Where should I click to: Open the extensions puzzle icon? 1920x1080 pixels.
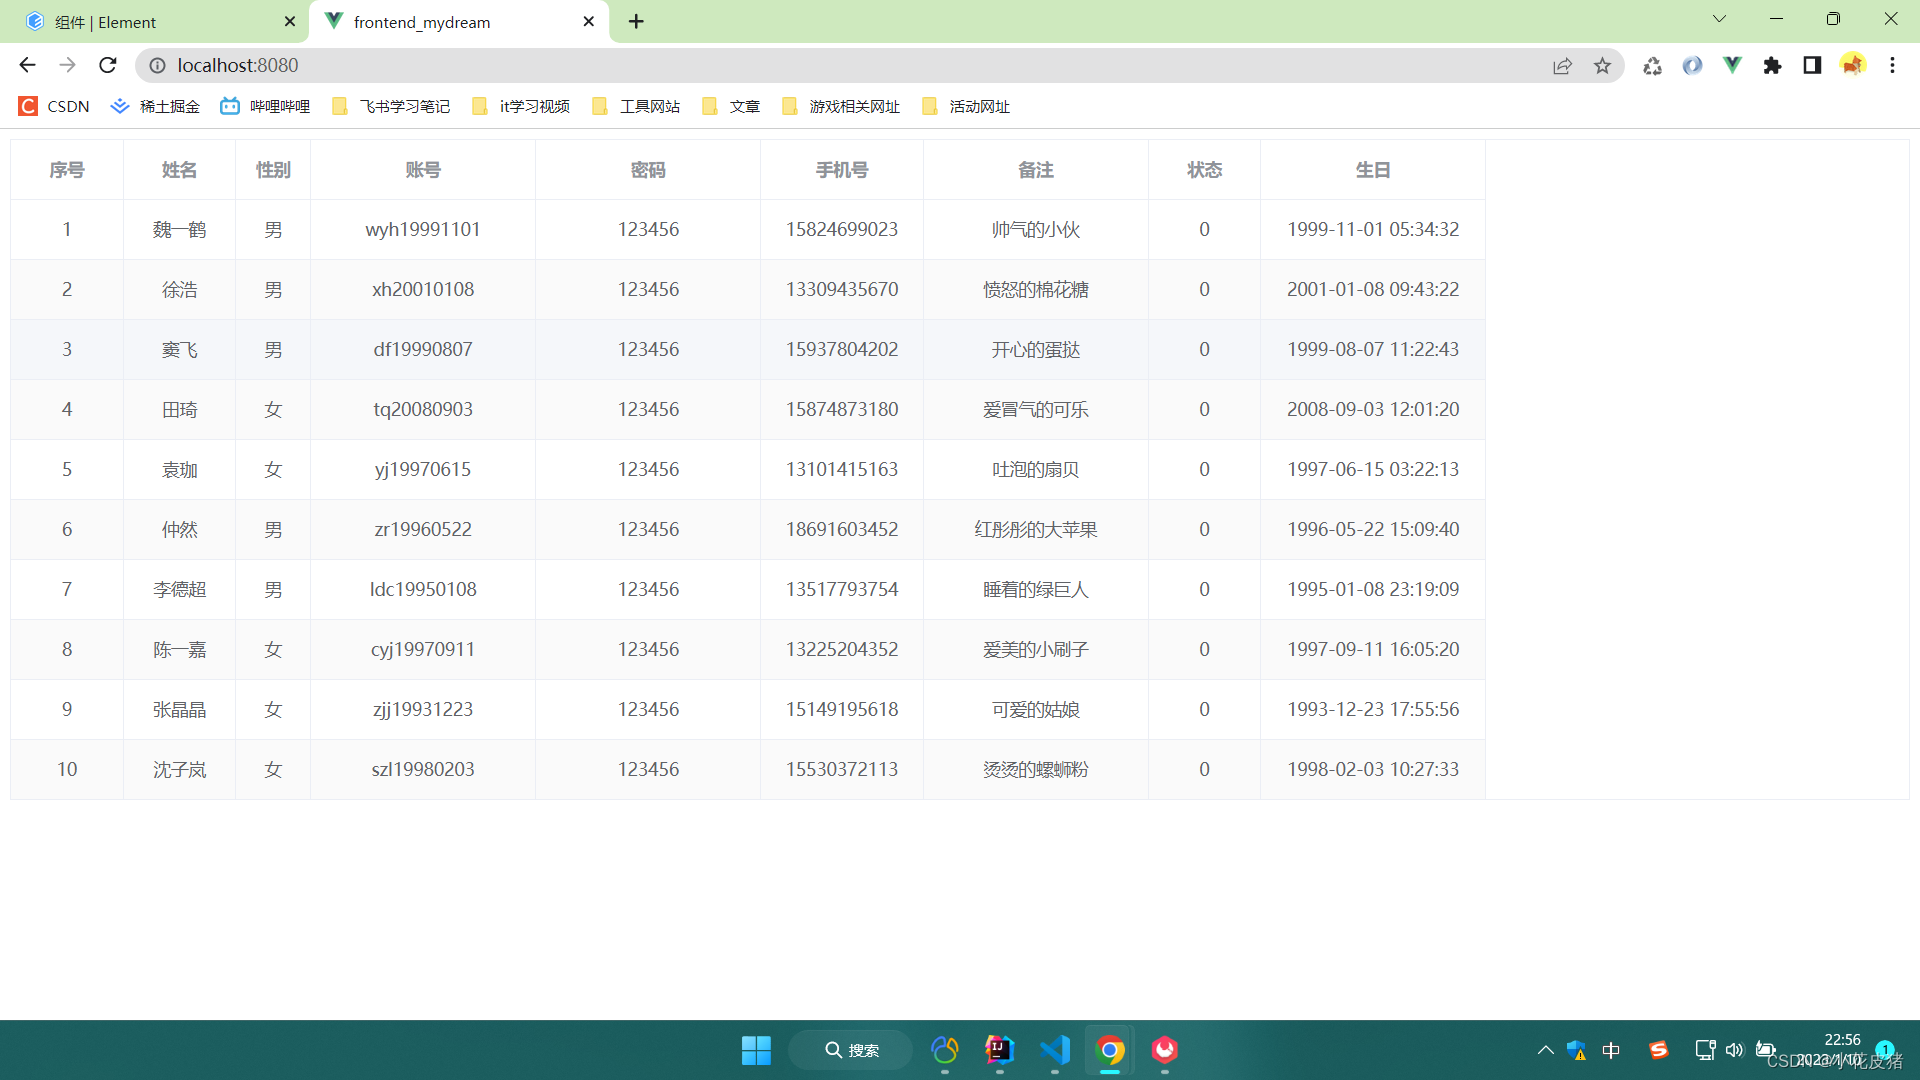click(1772, 65)
